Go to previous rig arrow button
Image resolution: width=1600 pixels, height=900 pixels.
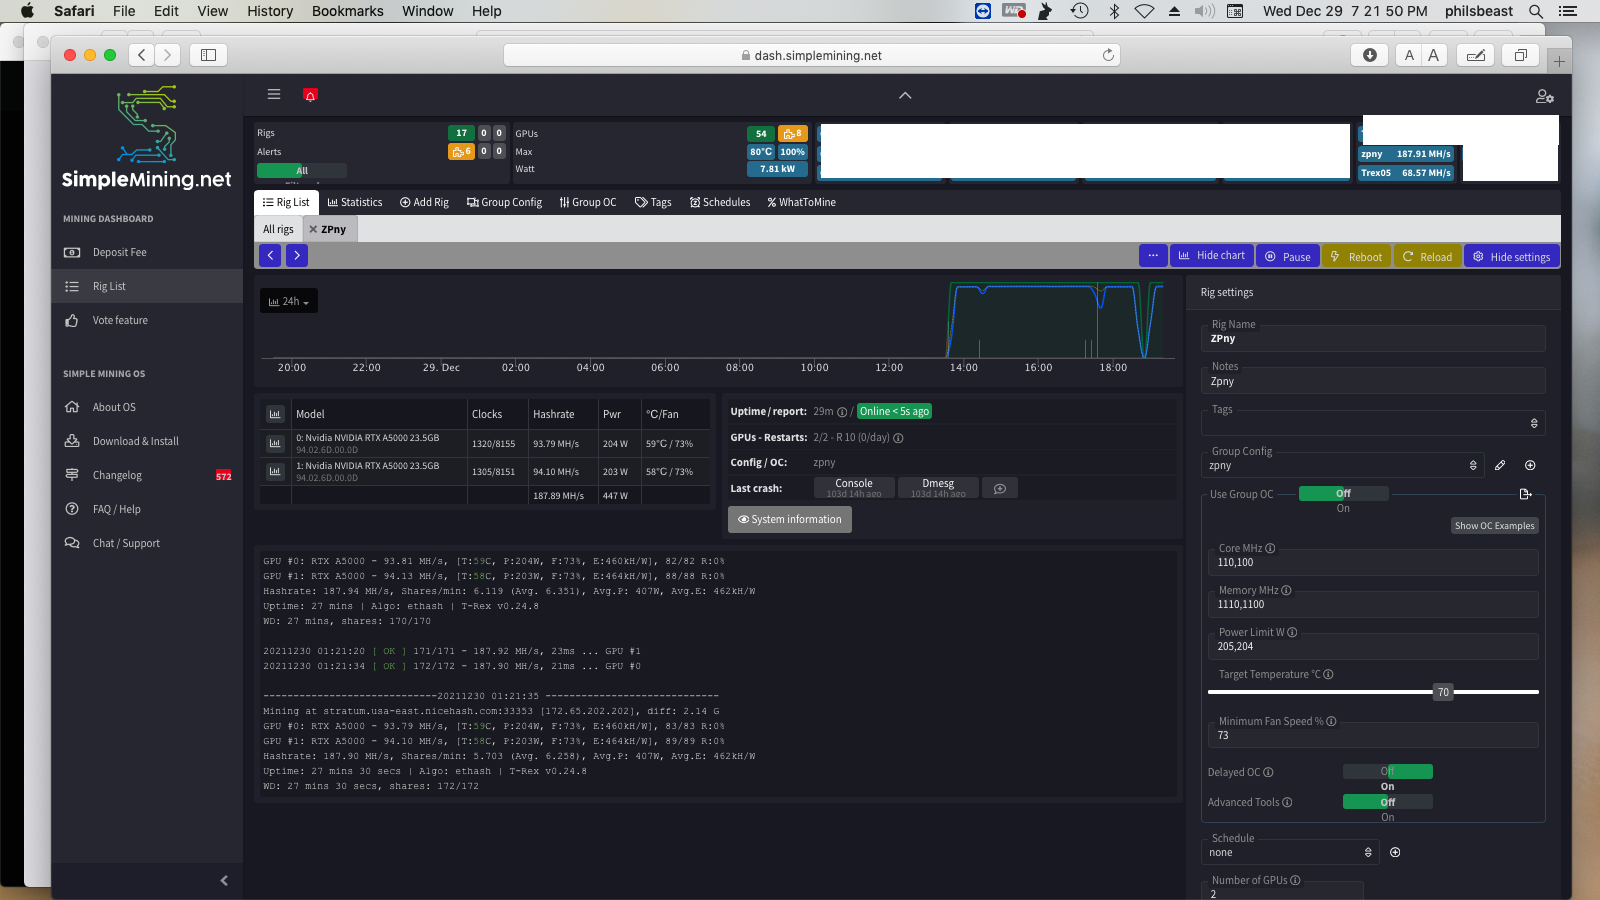270,255
